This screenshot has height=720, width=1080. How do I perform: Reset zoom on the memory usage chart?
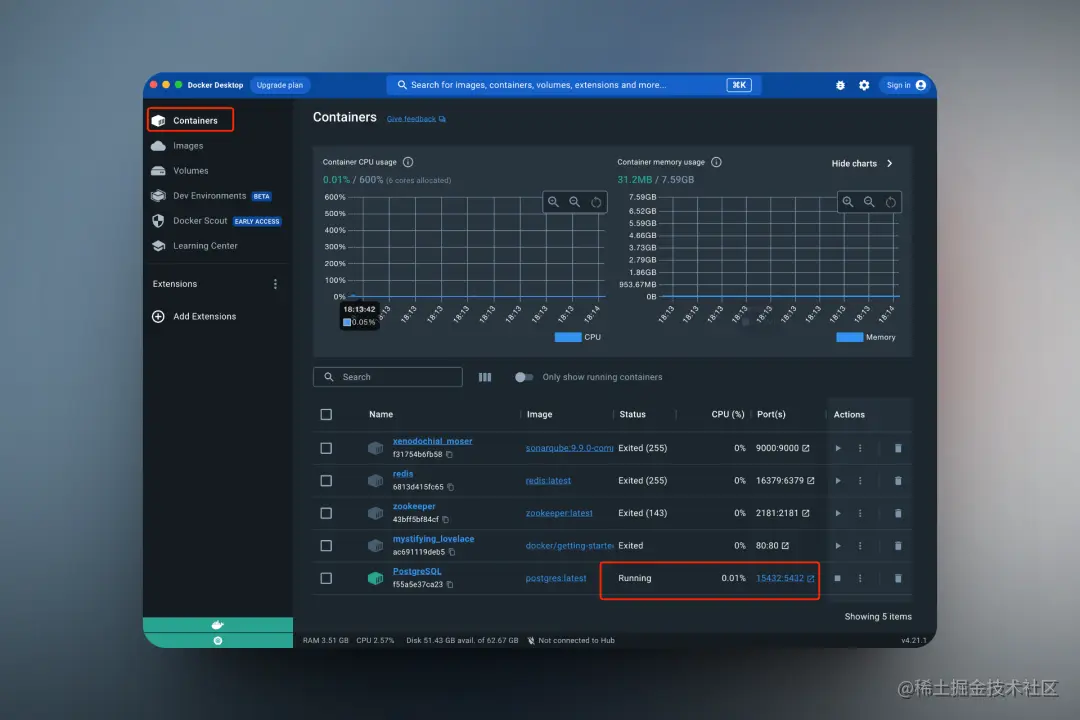[891, 202]
